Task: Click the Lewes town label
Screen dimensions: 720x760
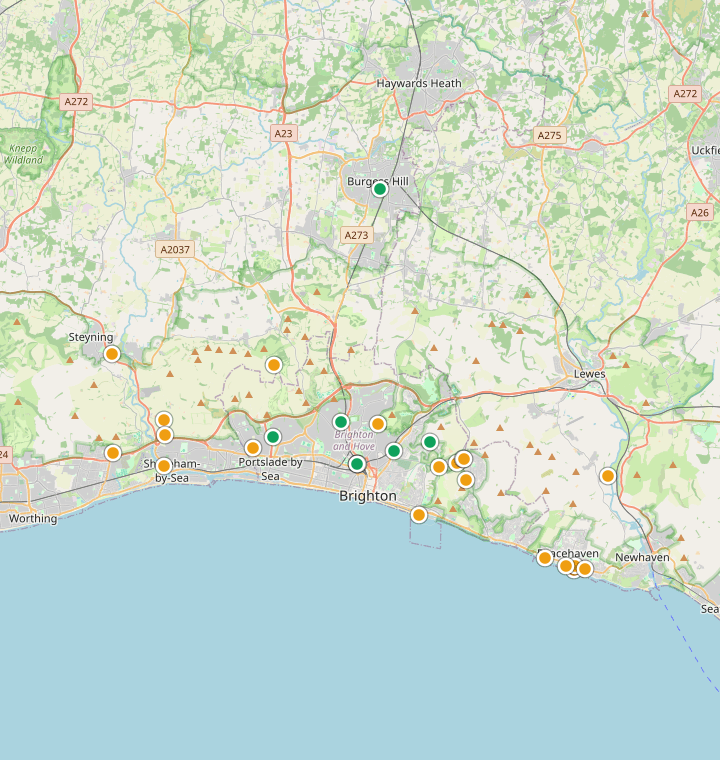Action: pyautogui.click(x=590, y=374)
